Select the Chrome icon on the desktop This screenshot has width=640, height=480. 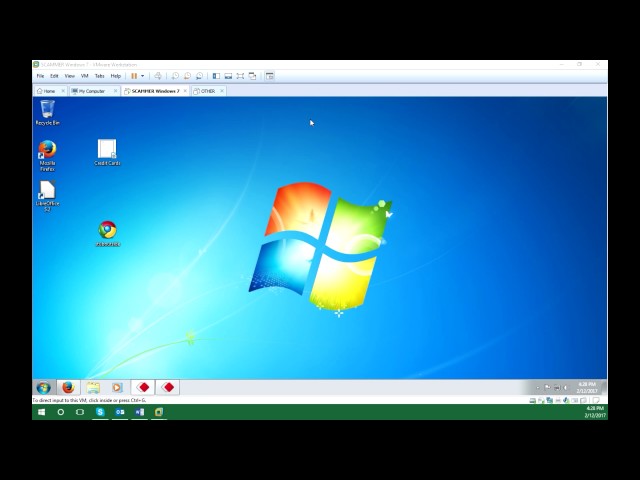[x=108, y=234]
